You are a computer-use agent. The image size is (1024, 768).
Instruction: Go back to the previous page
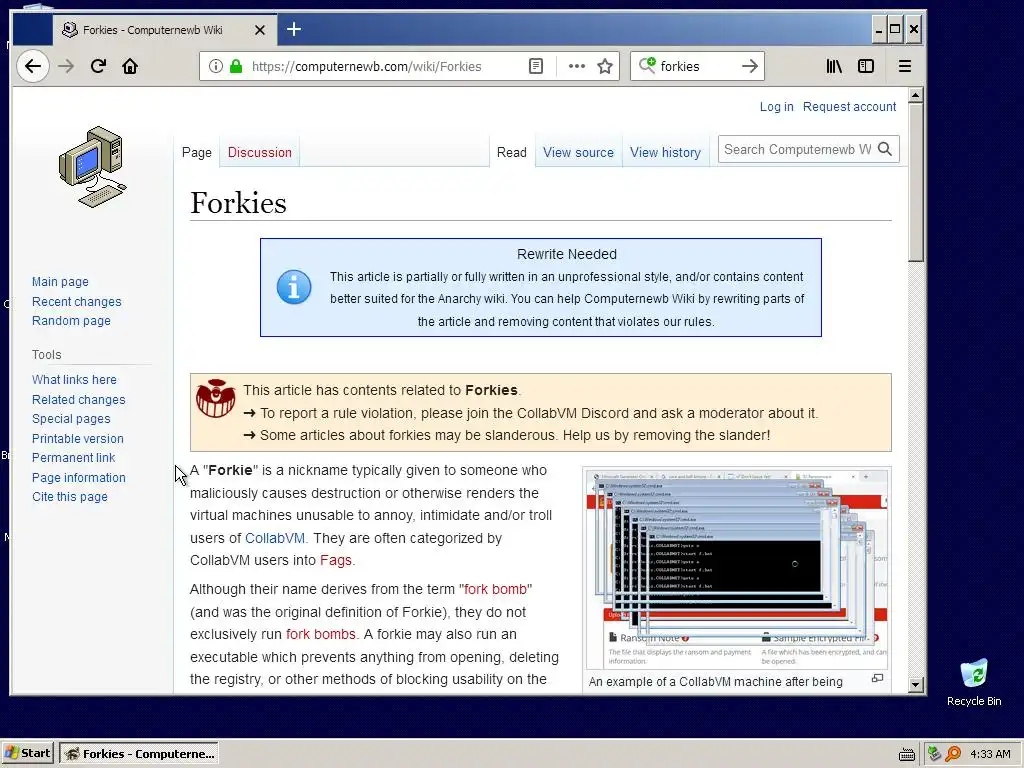click(33, 66)
